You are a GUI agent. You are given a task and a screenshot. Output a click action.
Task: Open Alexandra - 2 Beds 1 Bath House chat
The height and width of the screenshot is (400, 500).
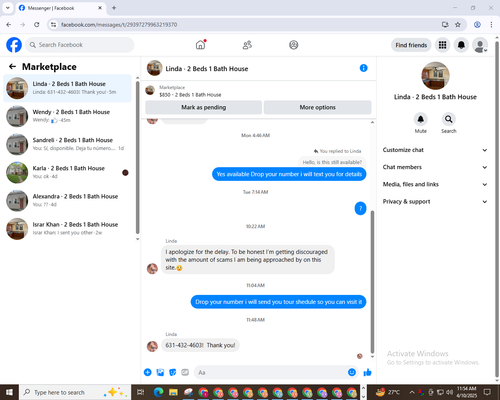(68, 200)
